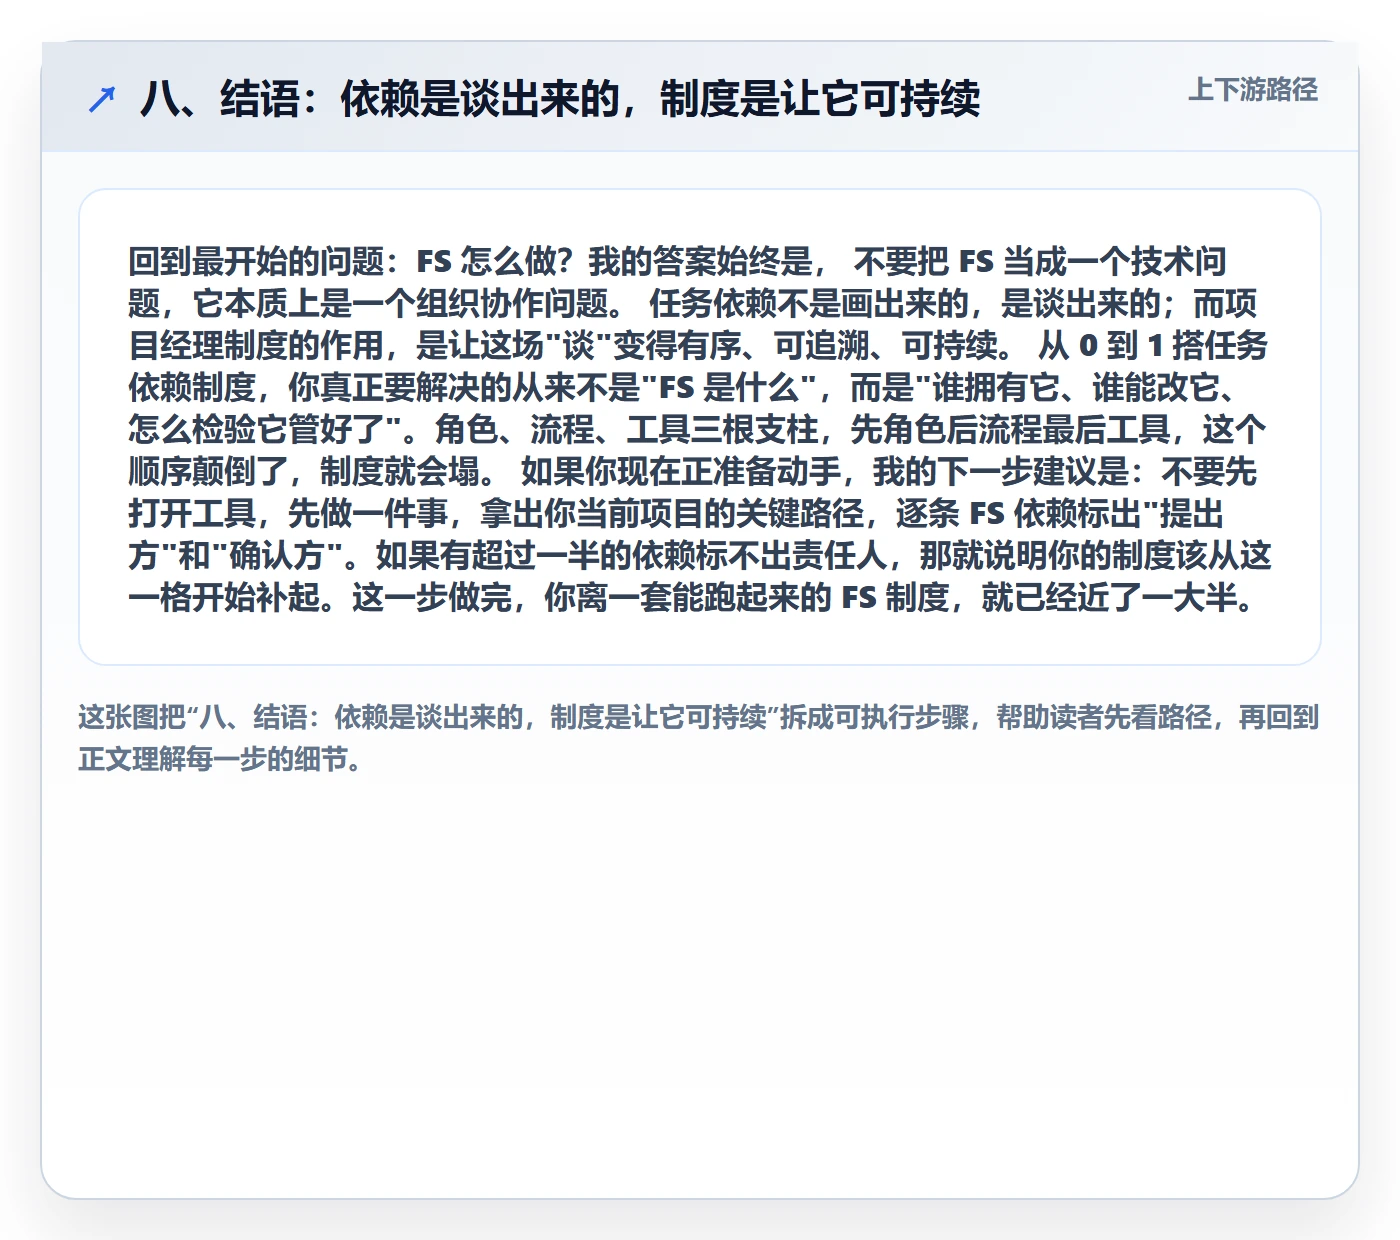This screenshot has width=1400, height=1240.
Task: Click the blue arrow icon beside the heading
Action: (102, 99)
